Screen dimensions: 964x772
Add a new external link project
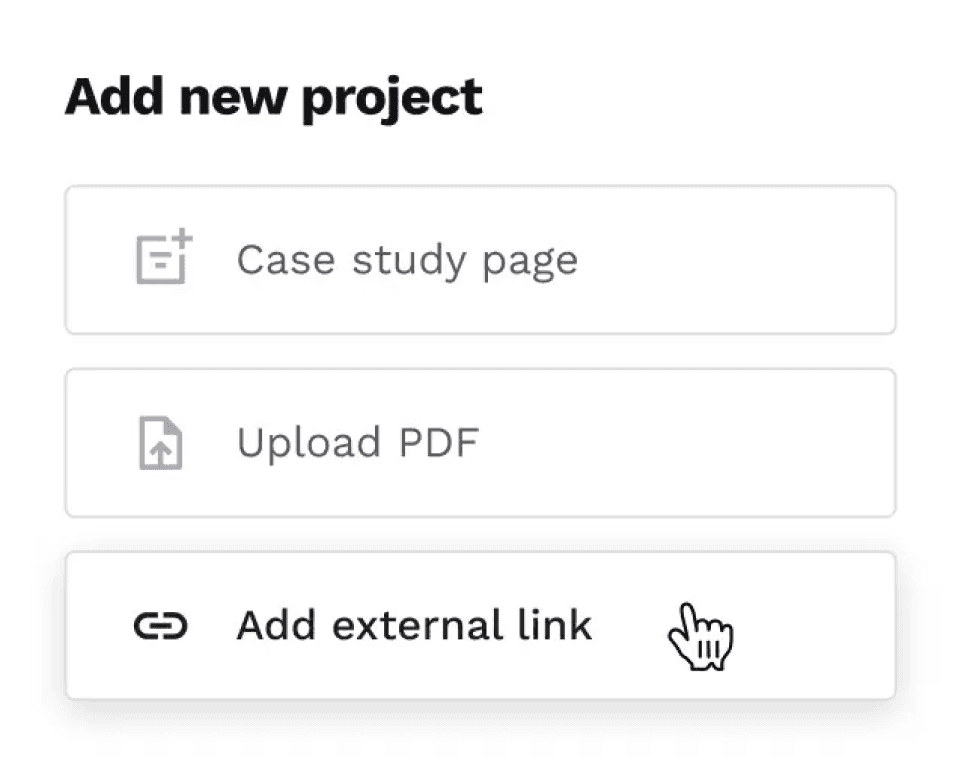pos(480,625)
